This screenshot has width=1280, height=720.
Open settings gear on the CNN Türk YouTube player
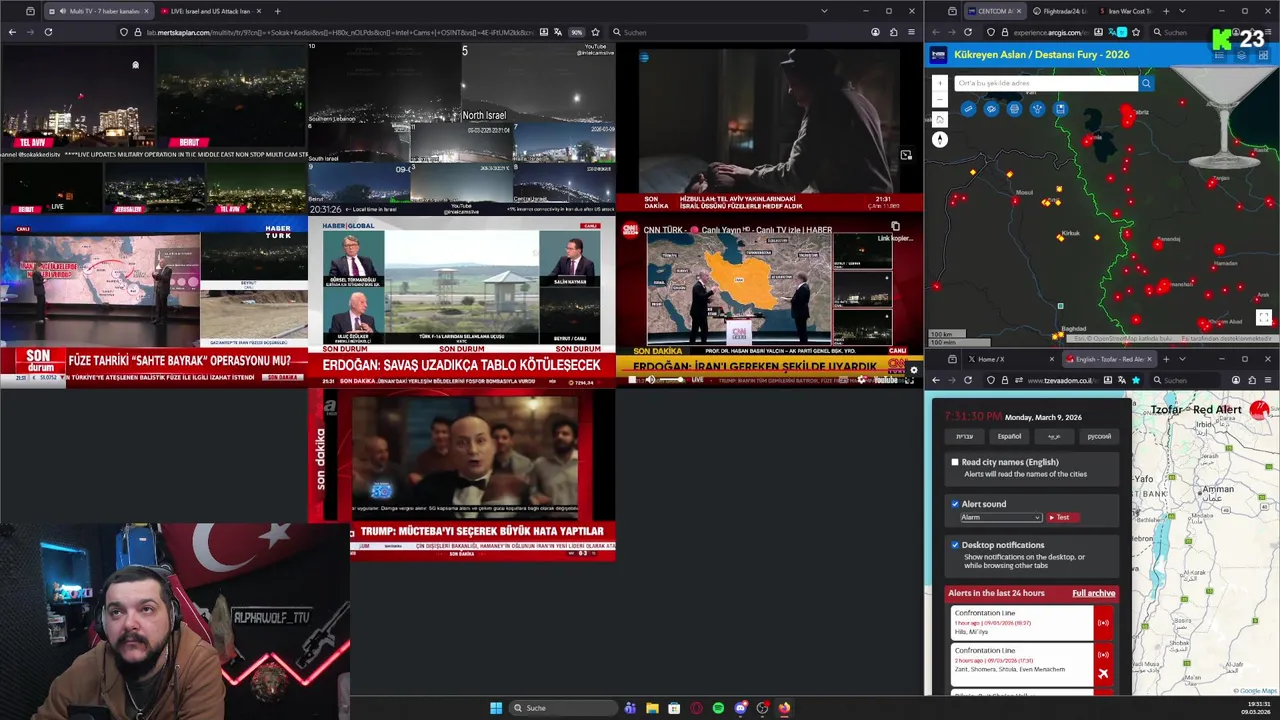click(861, 380)
